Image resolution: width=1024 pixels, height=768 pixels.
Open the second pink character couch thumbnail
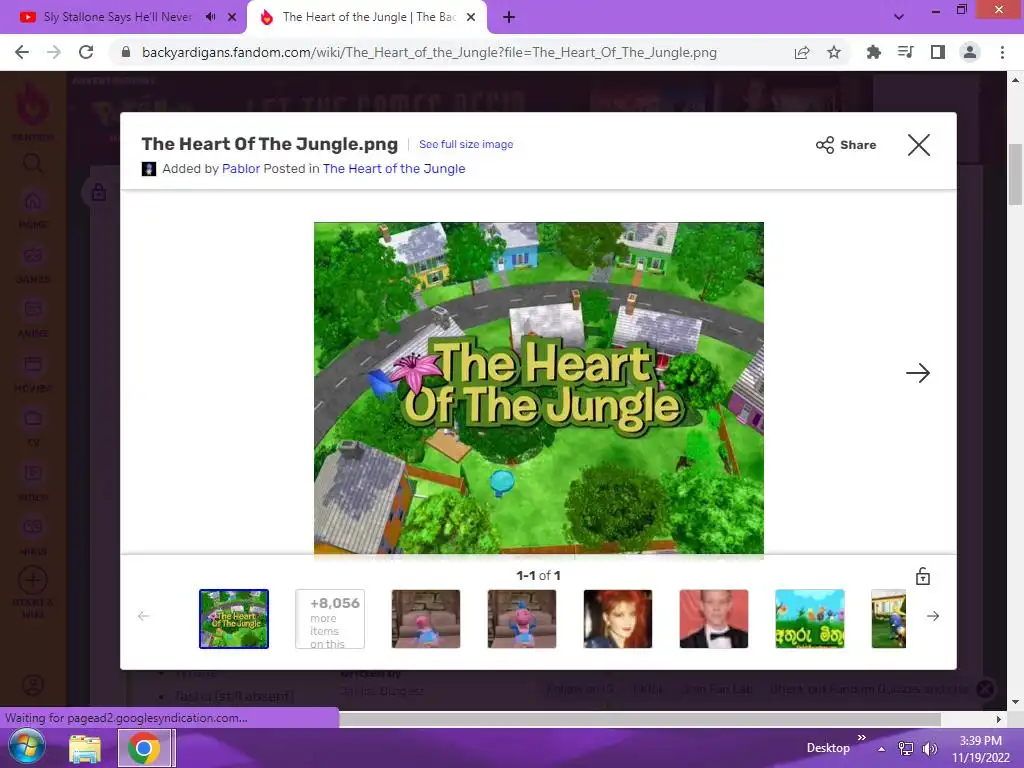click(x=522, y=618)
